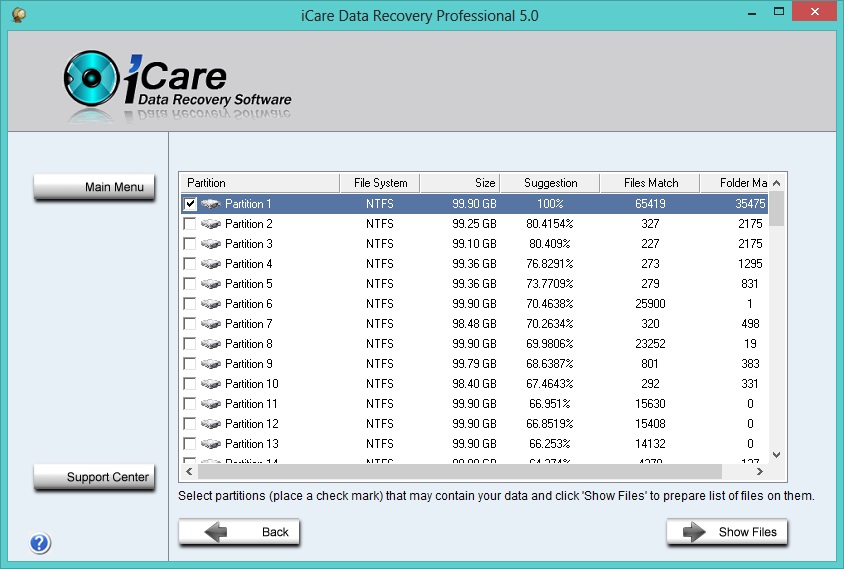844x569 pixels.
Task: Click Show Files to list files
Action: point(727,532)
